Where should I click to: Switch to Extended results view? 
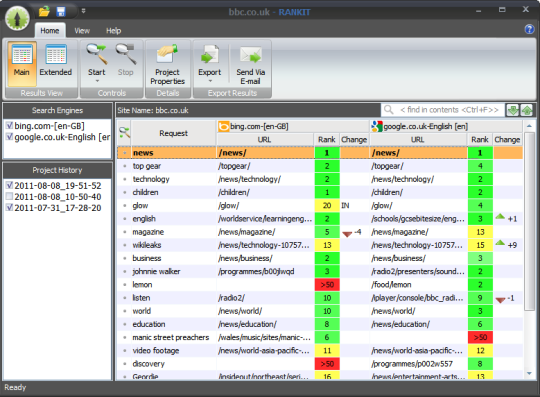coord(56,63)
